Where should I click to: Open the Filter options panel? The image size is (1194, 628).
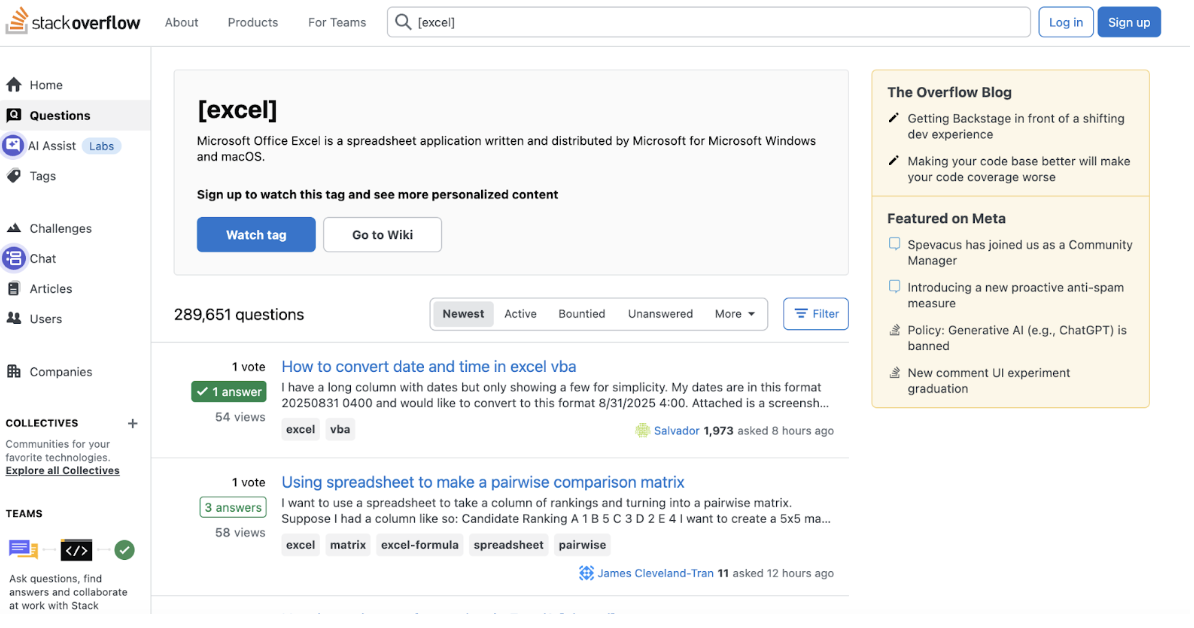click(x=815, y=314)
